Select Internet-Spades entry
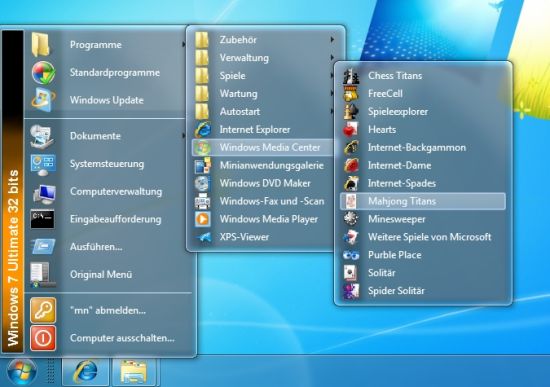Image resolution: width=550 pixels, height=387 pixels. click(x=423, y=184)
